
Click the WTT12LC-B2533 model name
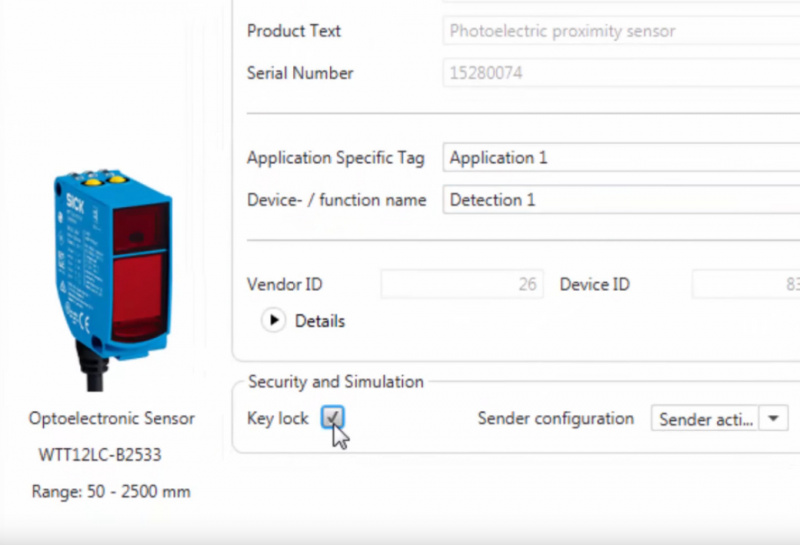tap(100, 455)
